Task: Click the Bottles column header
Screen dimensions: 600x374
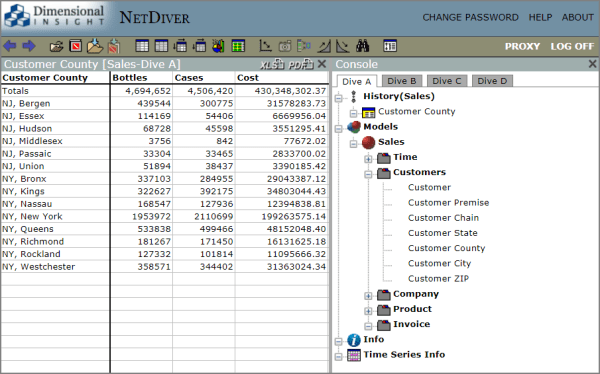Action: (x=141, y=78)
